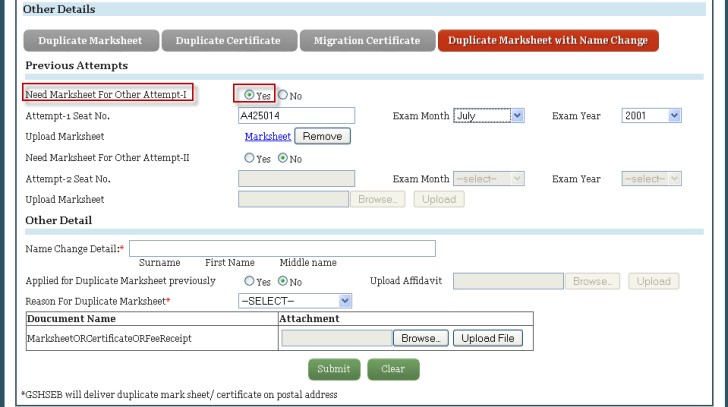Viewport: 728px width, 407px height.
Task: Select No for Marksheet For Other Attempt-I
Action: point(283,95)
